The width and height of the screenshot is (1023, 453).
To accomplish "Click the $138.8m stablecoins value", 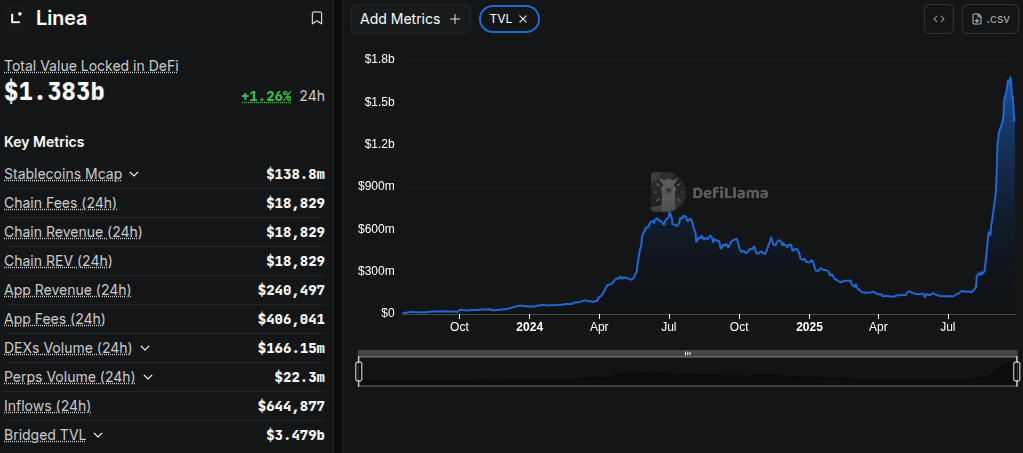I will click(296, 174).
